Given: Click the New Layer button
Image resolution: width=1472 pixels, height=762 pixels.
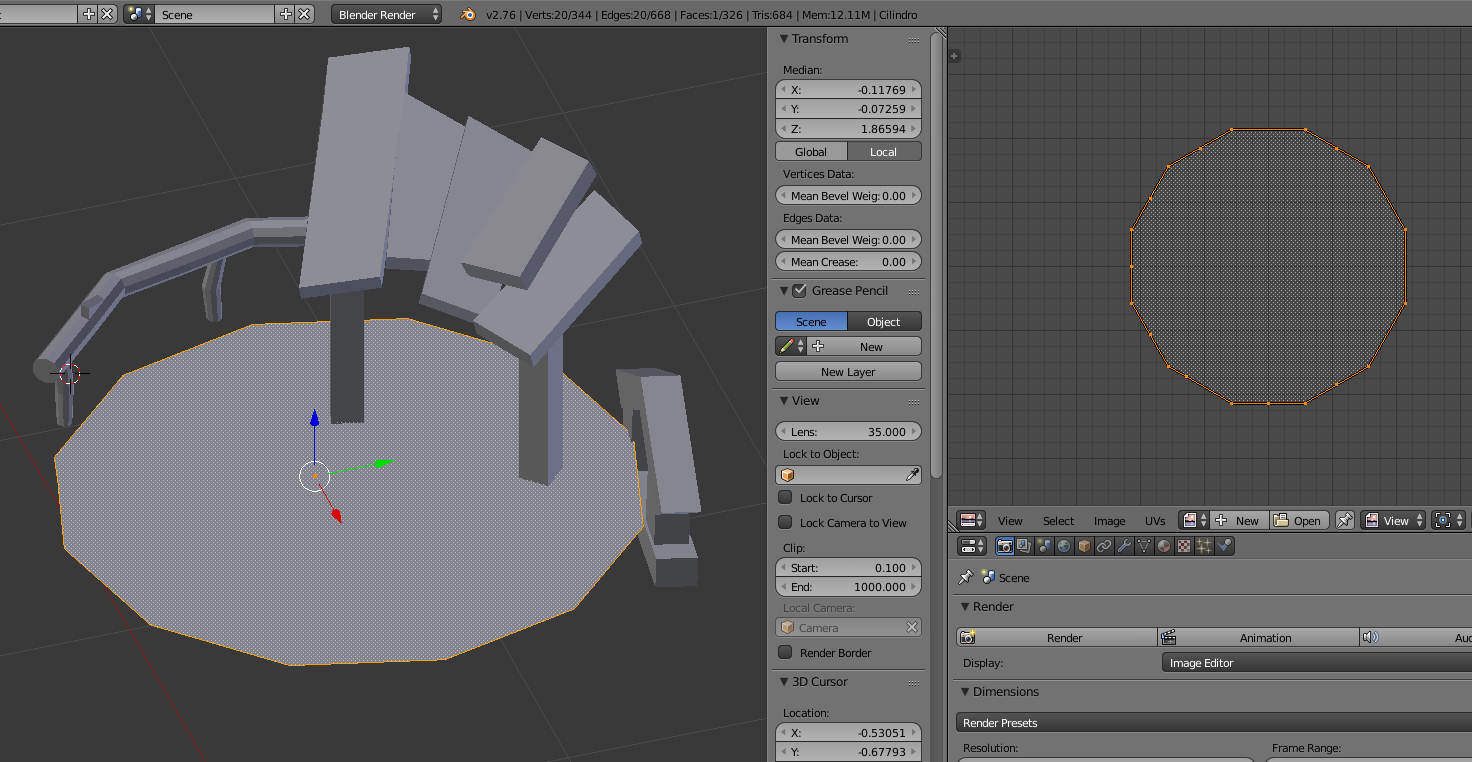Looking at the screenshot, I should pos(848,372).
